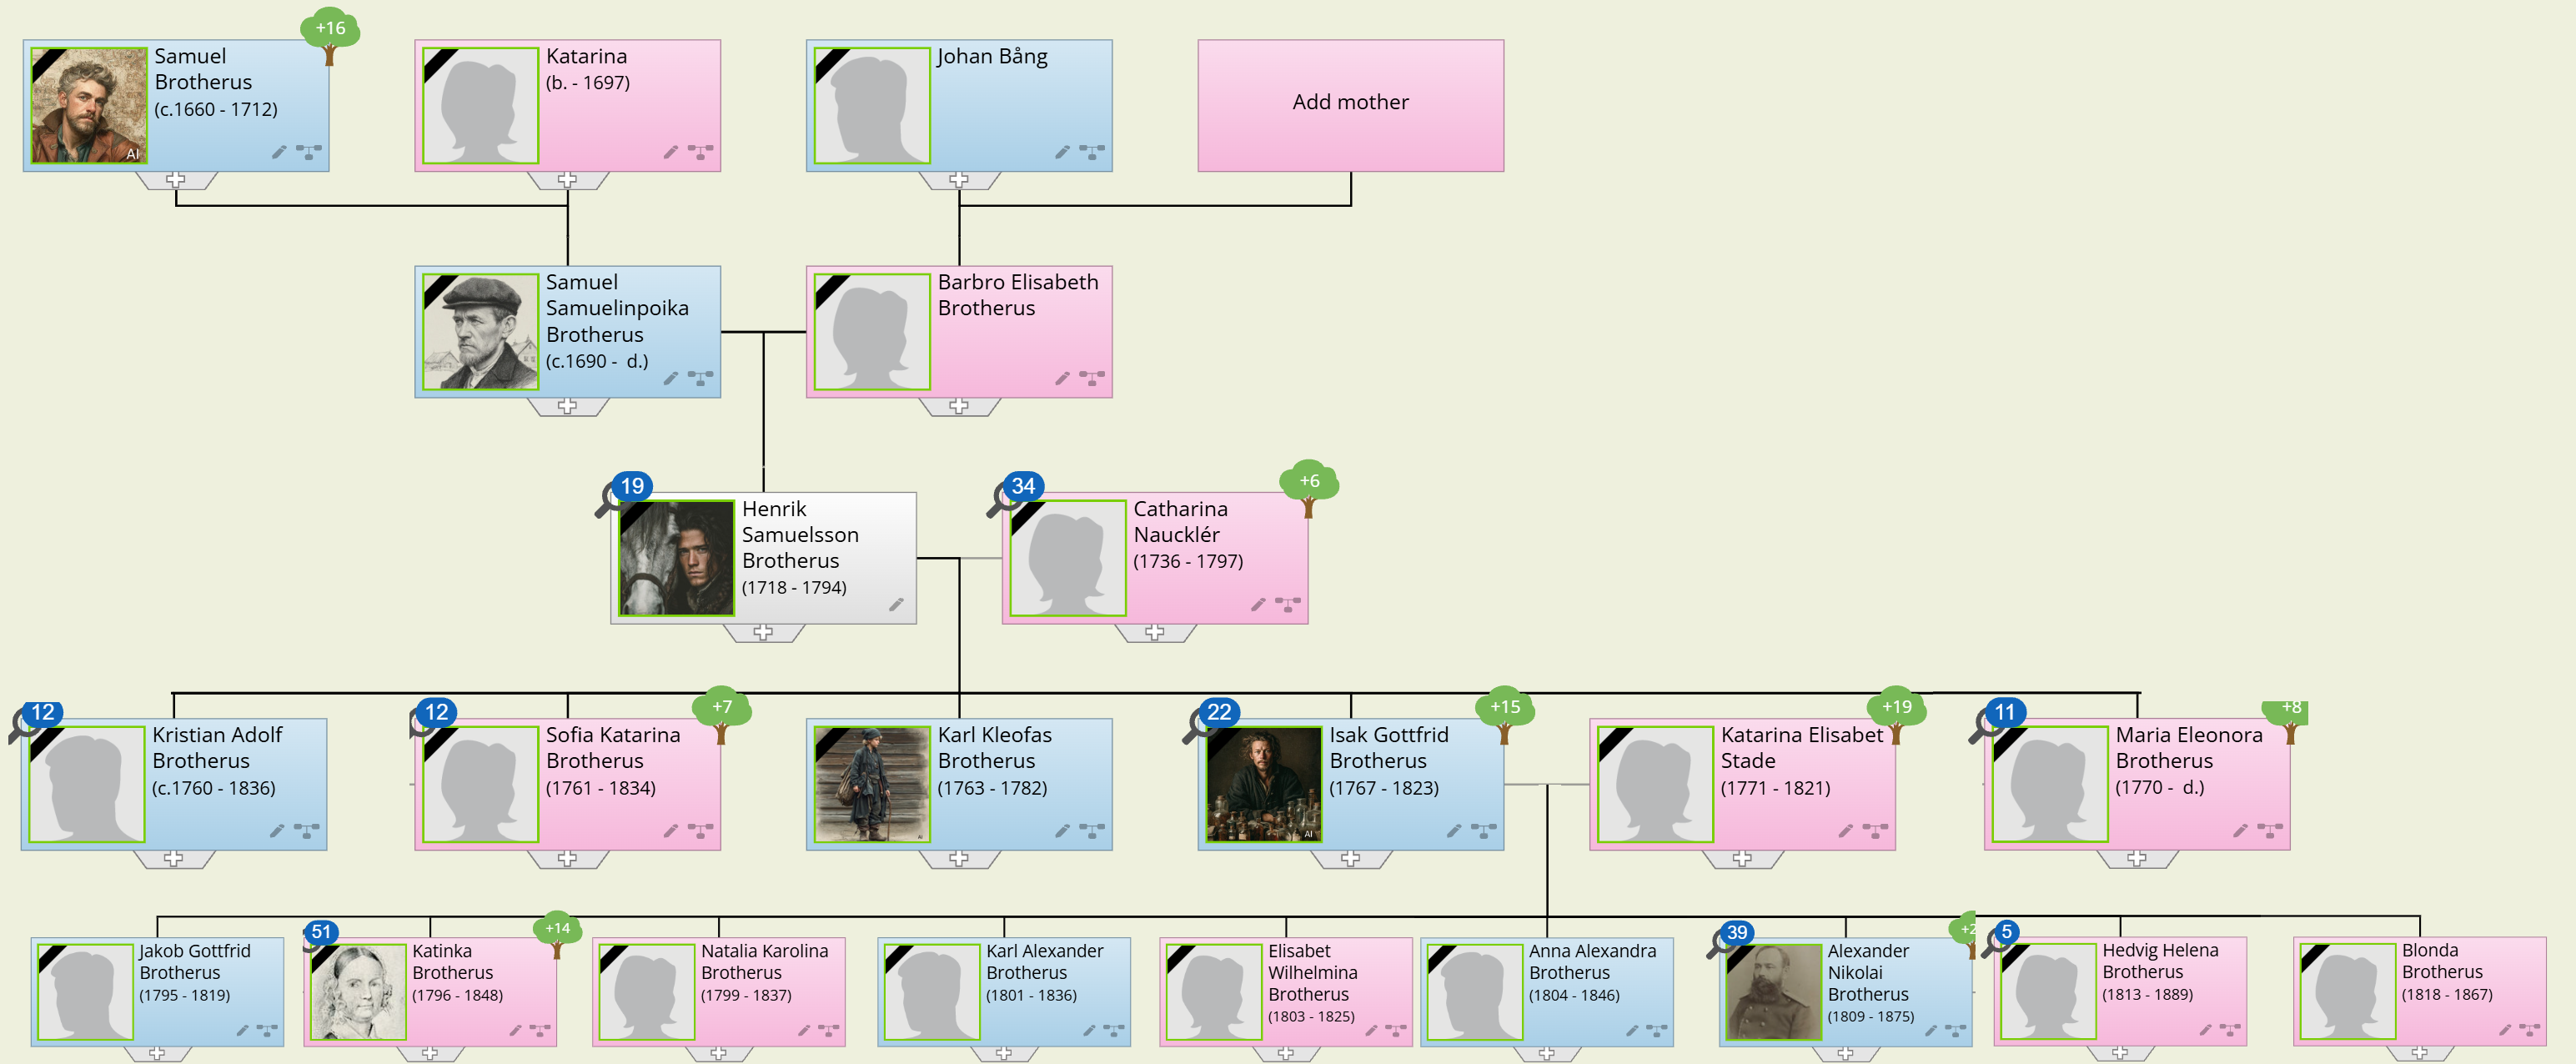Click the 34 matches badge on Catharina Naucklér

[1022, 487]
